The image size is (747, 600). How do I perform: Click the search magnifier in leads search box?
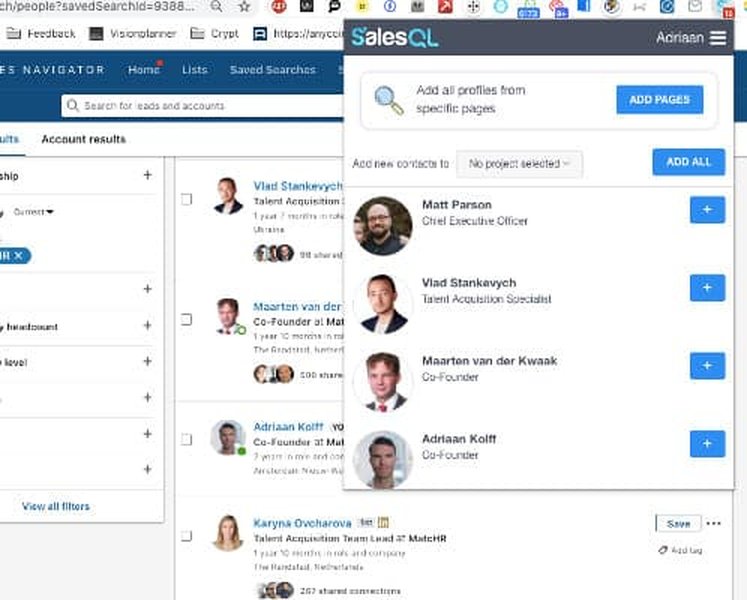coord(72,105)
